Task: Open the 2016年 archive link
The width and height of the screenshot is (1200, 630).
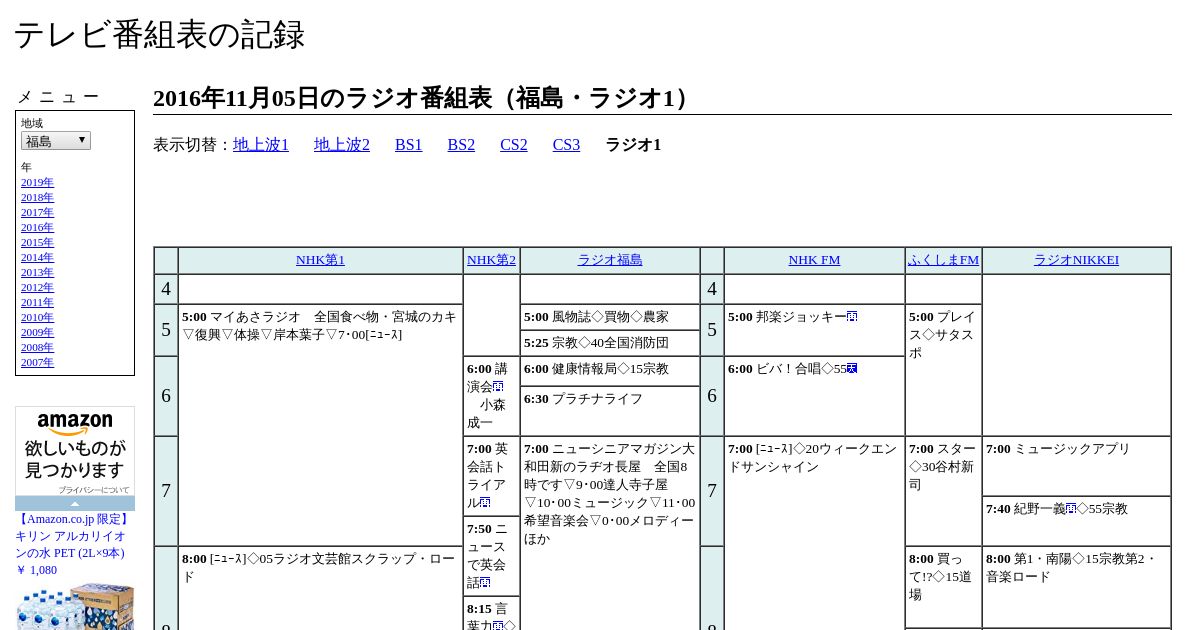Action: 37,227
